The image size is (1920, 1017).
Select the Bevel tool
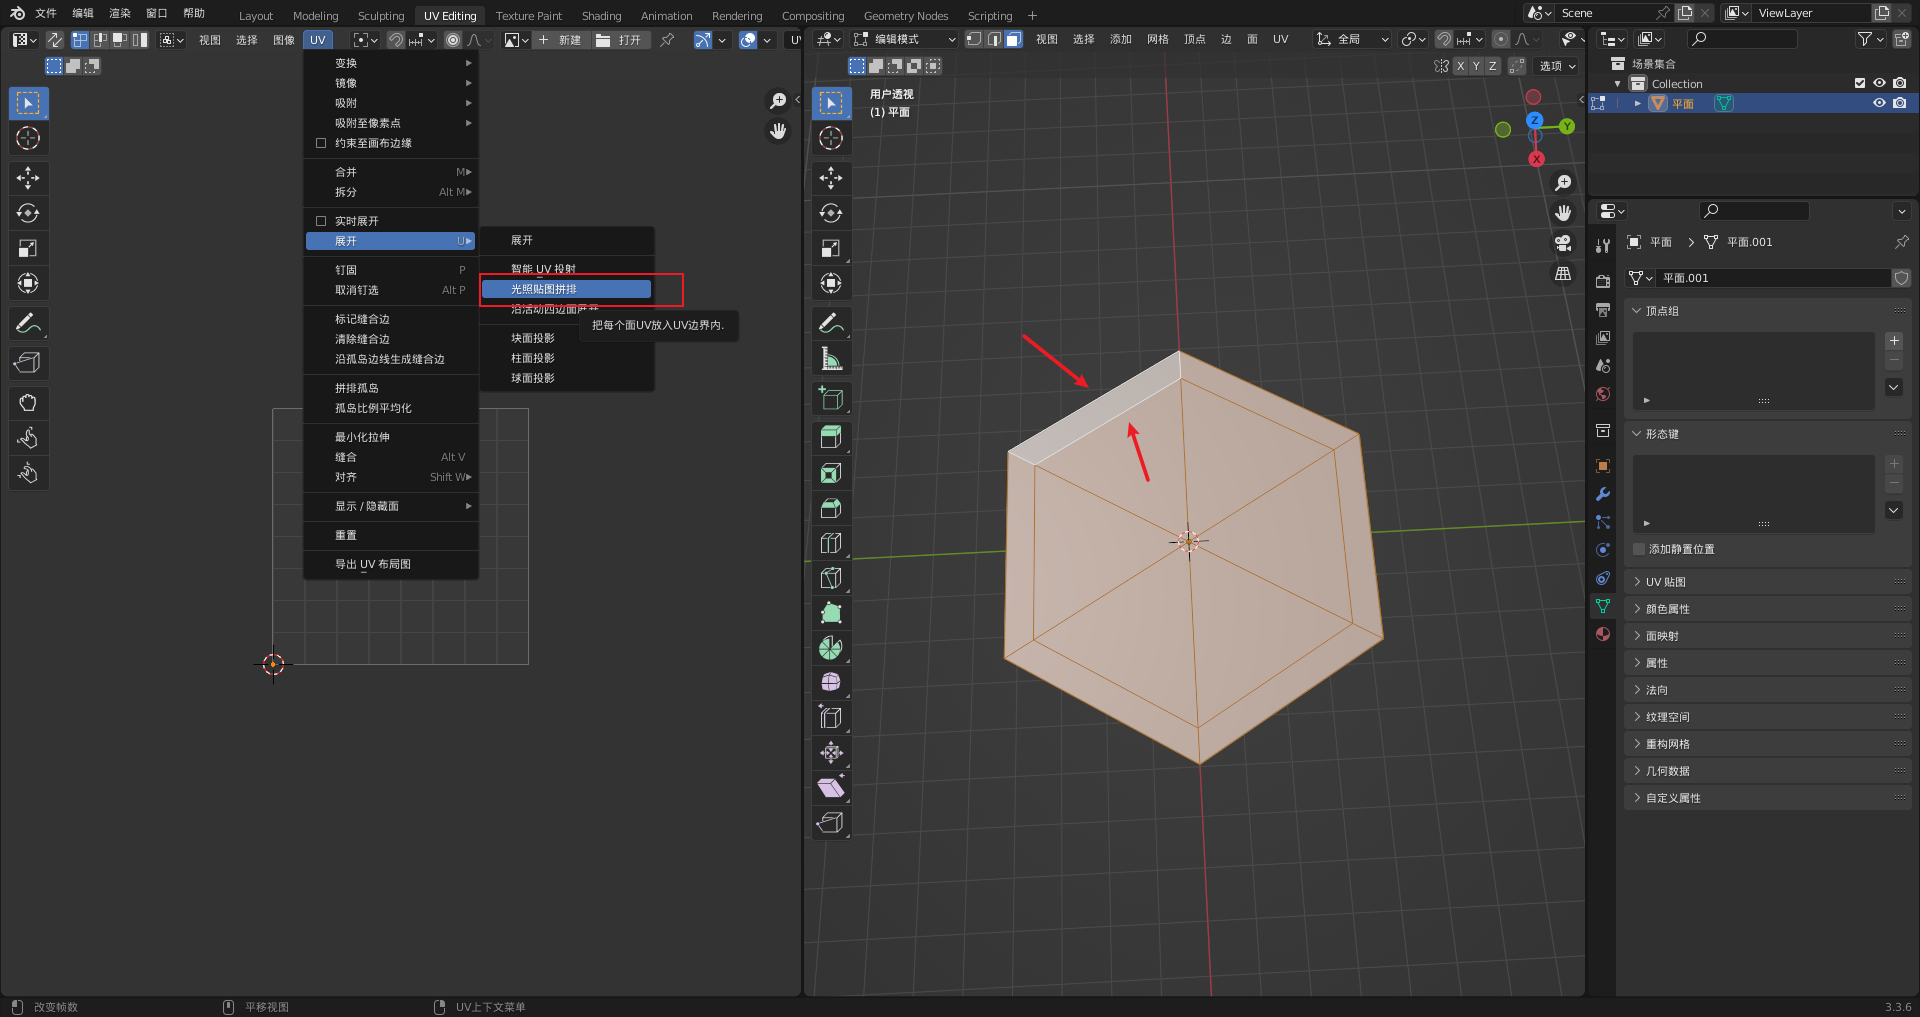(830, 508)
